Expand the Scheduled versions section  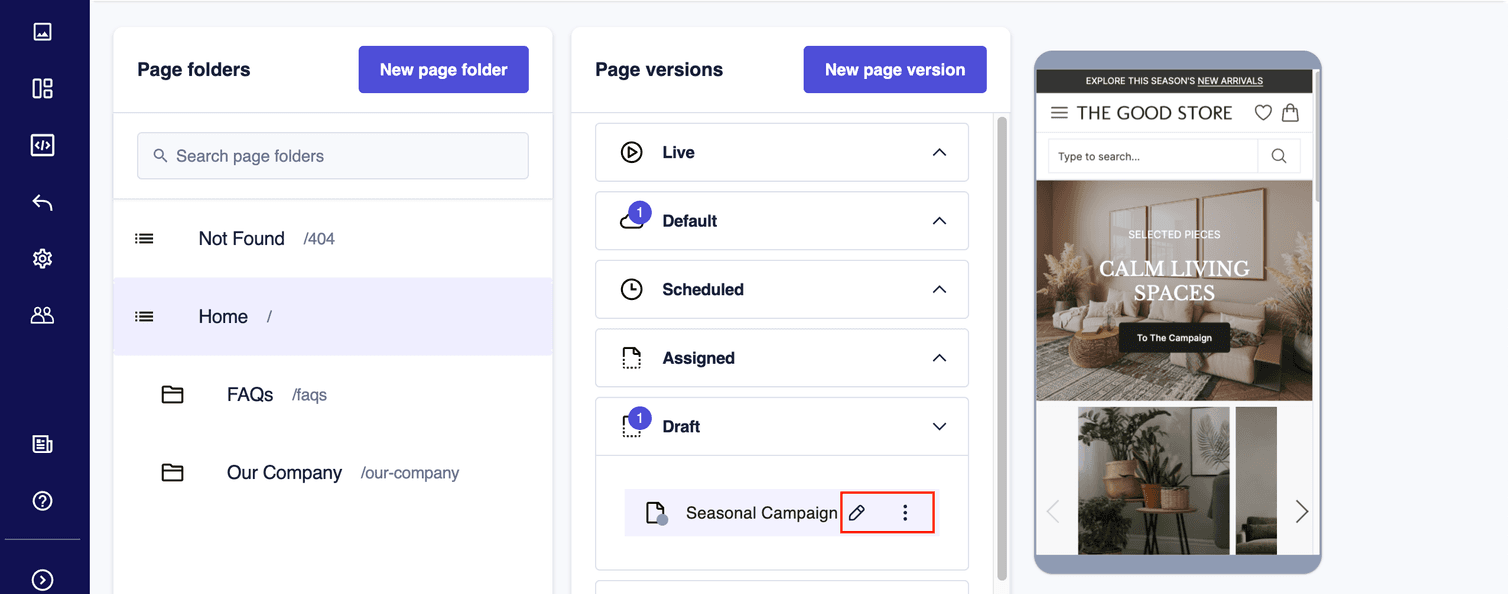pyautogui.click(x=939, y=289)
